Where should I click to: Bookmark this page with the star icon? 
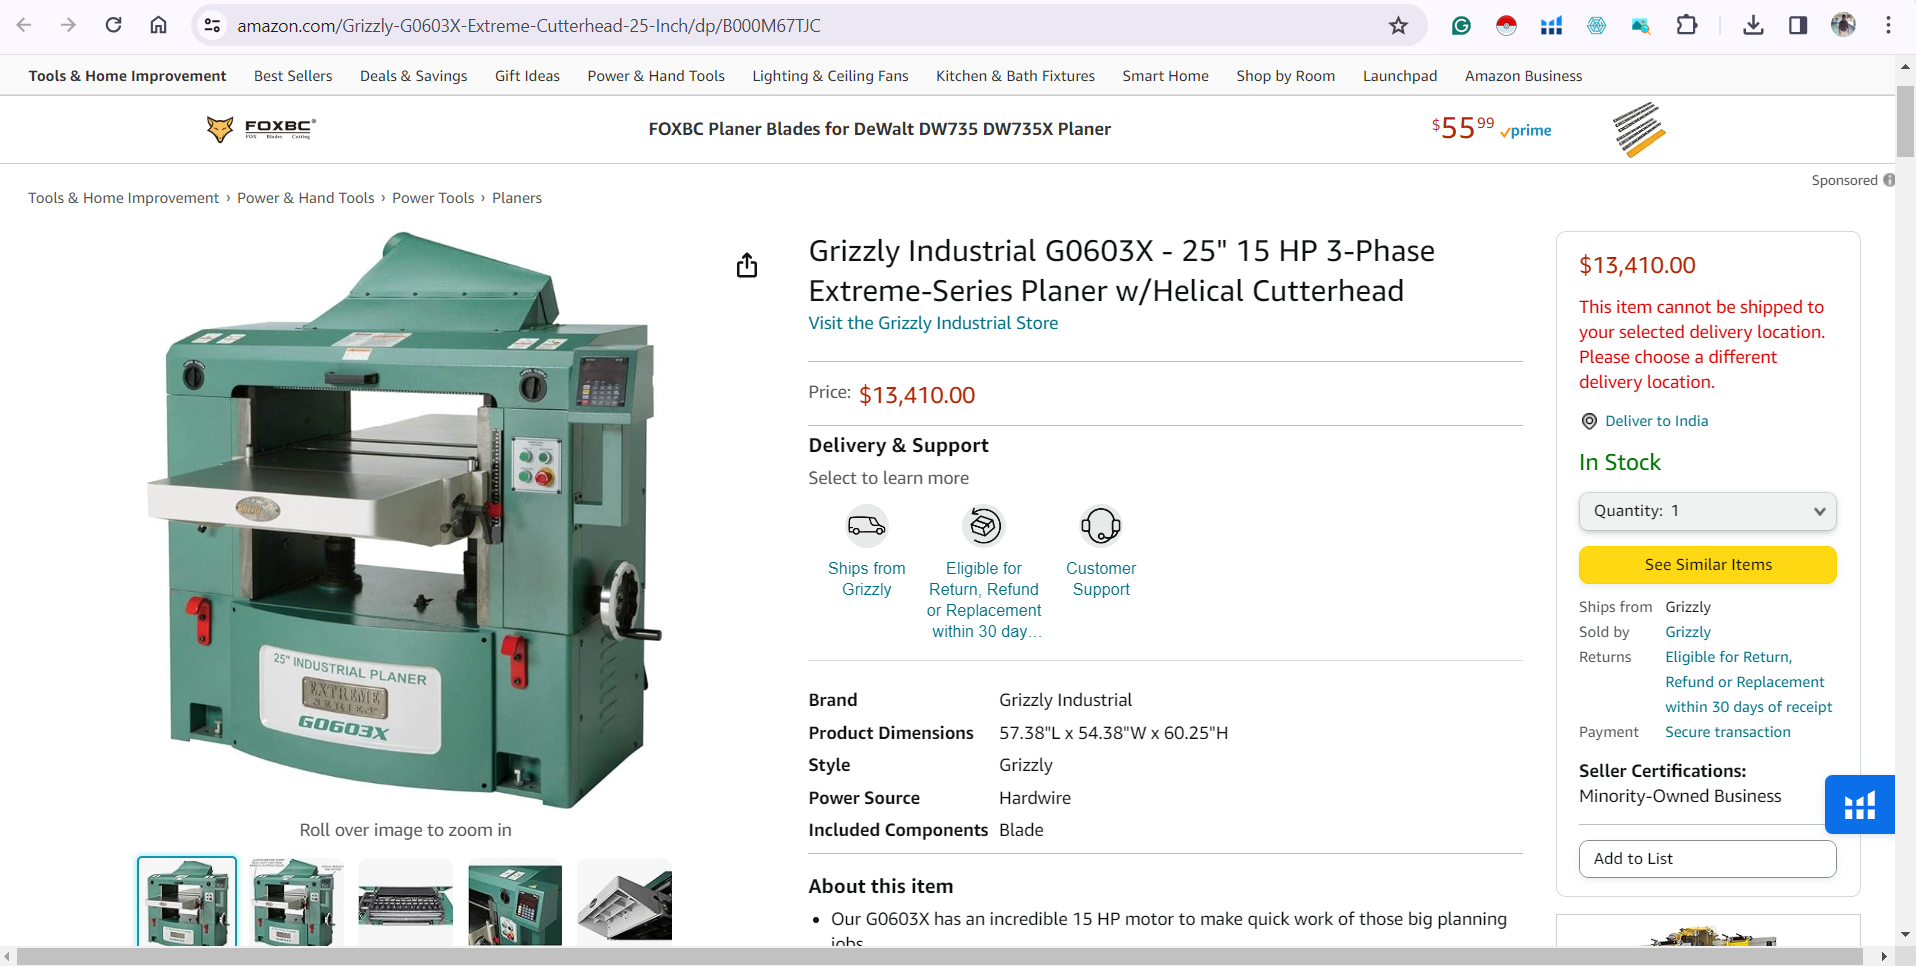pyautogui.click(x=1398, y=26)
